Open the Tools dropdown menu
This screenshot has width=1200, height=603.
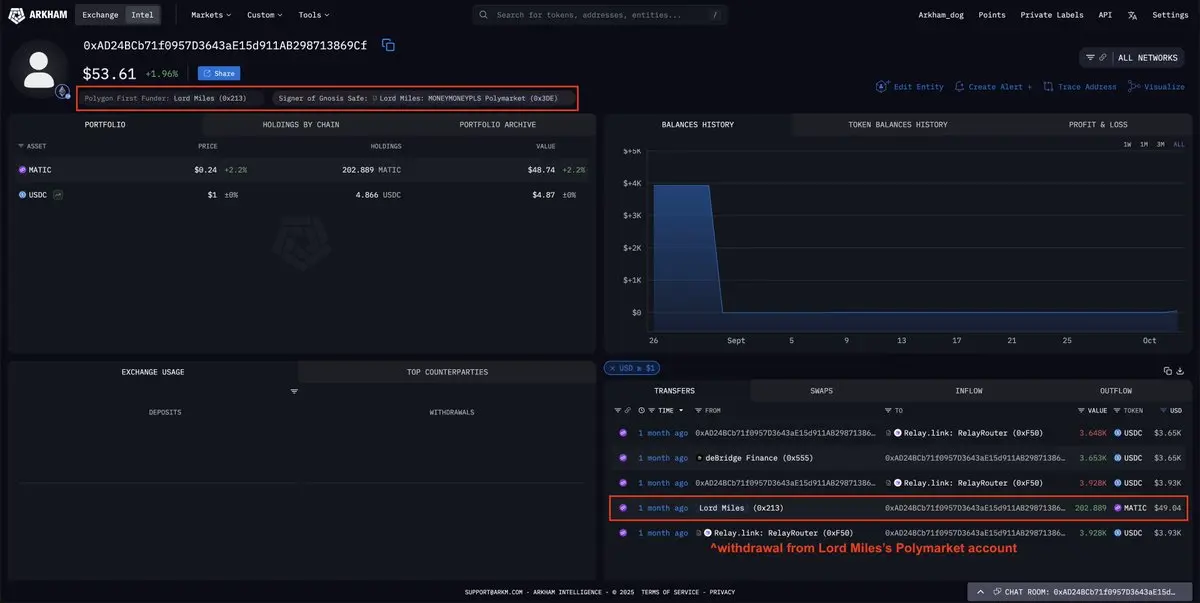click(x=313, y=15)
